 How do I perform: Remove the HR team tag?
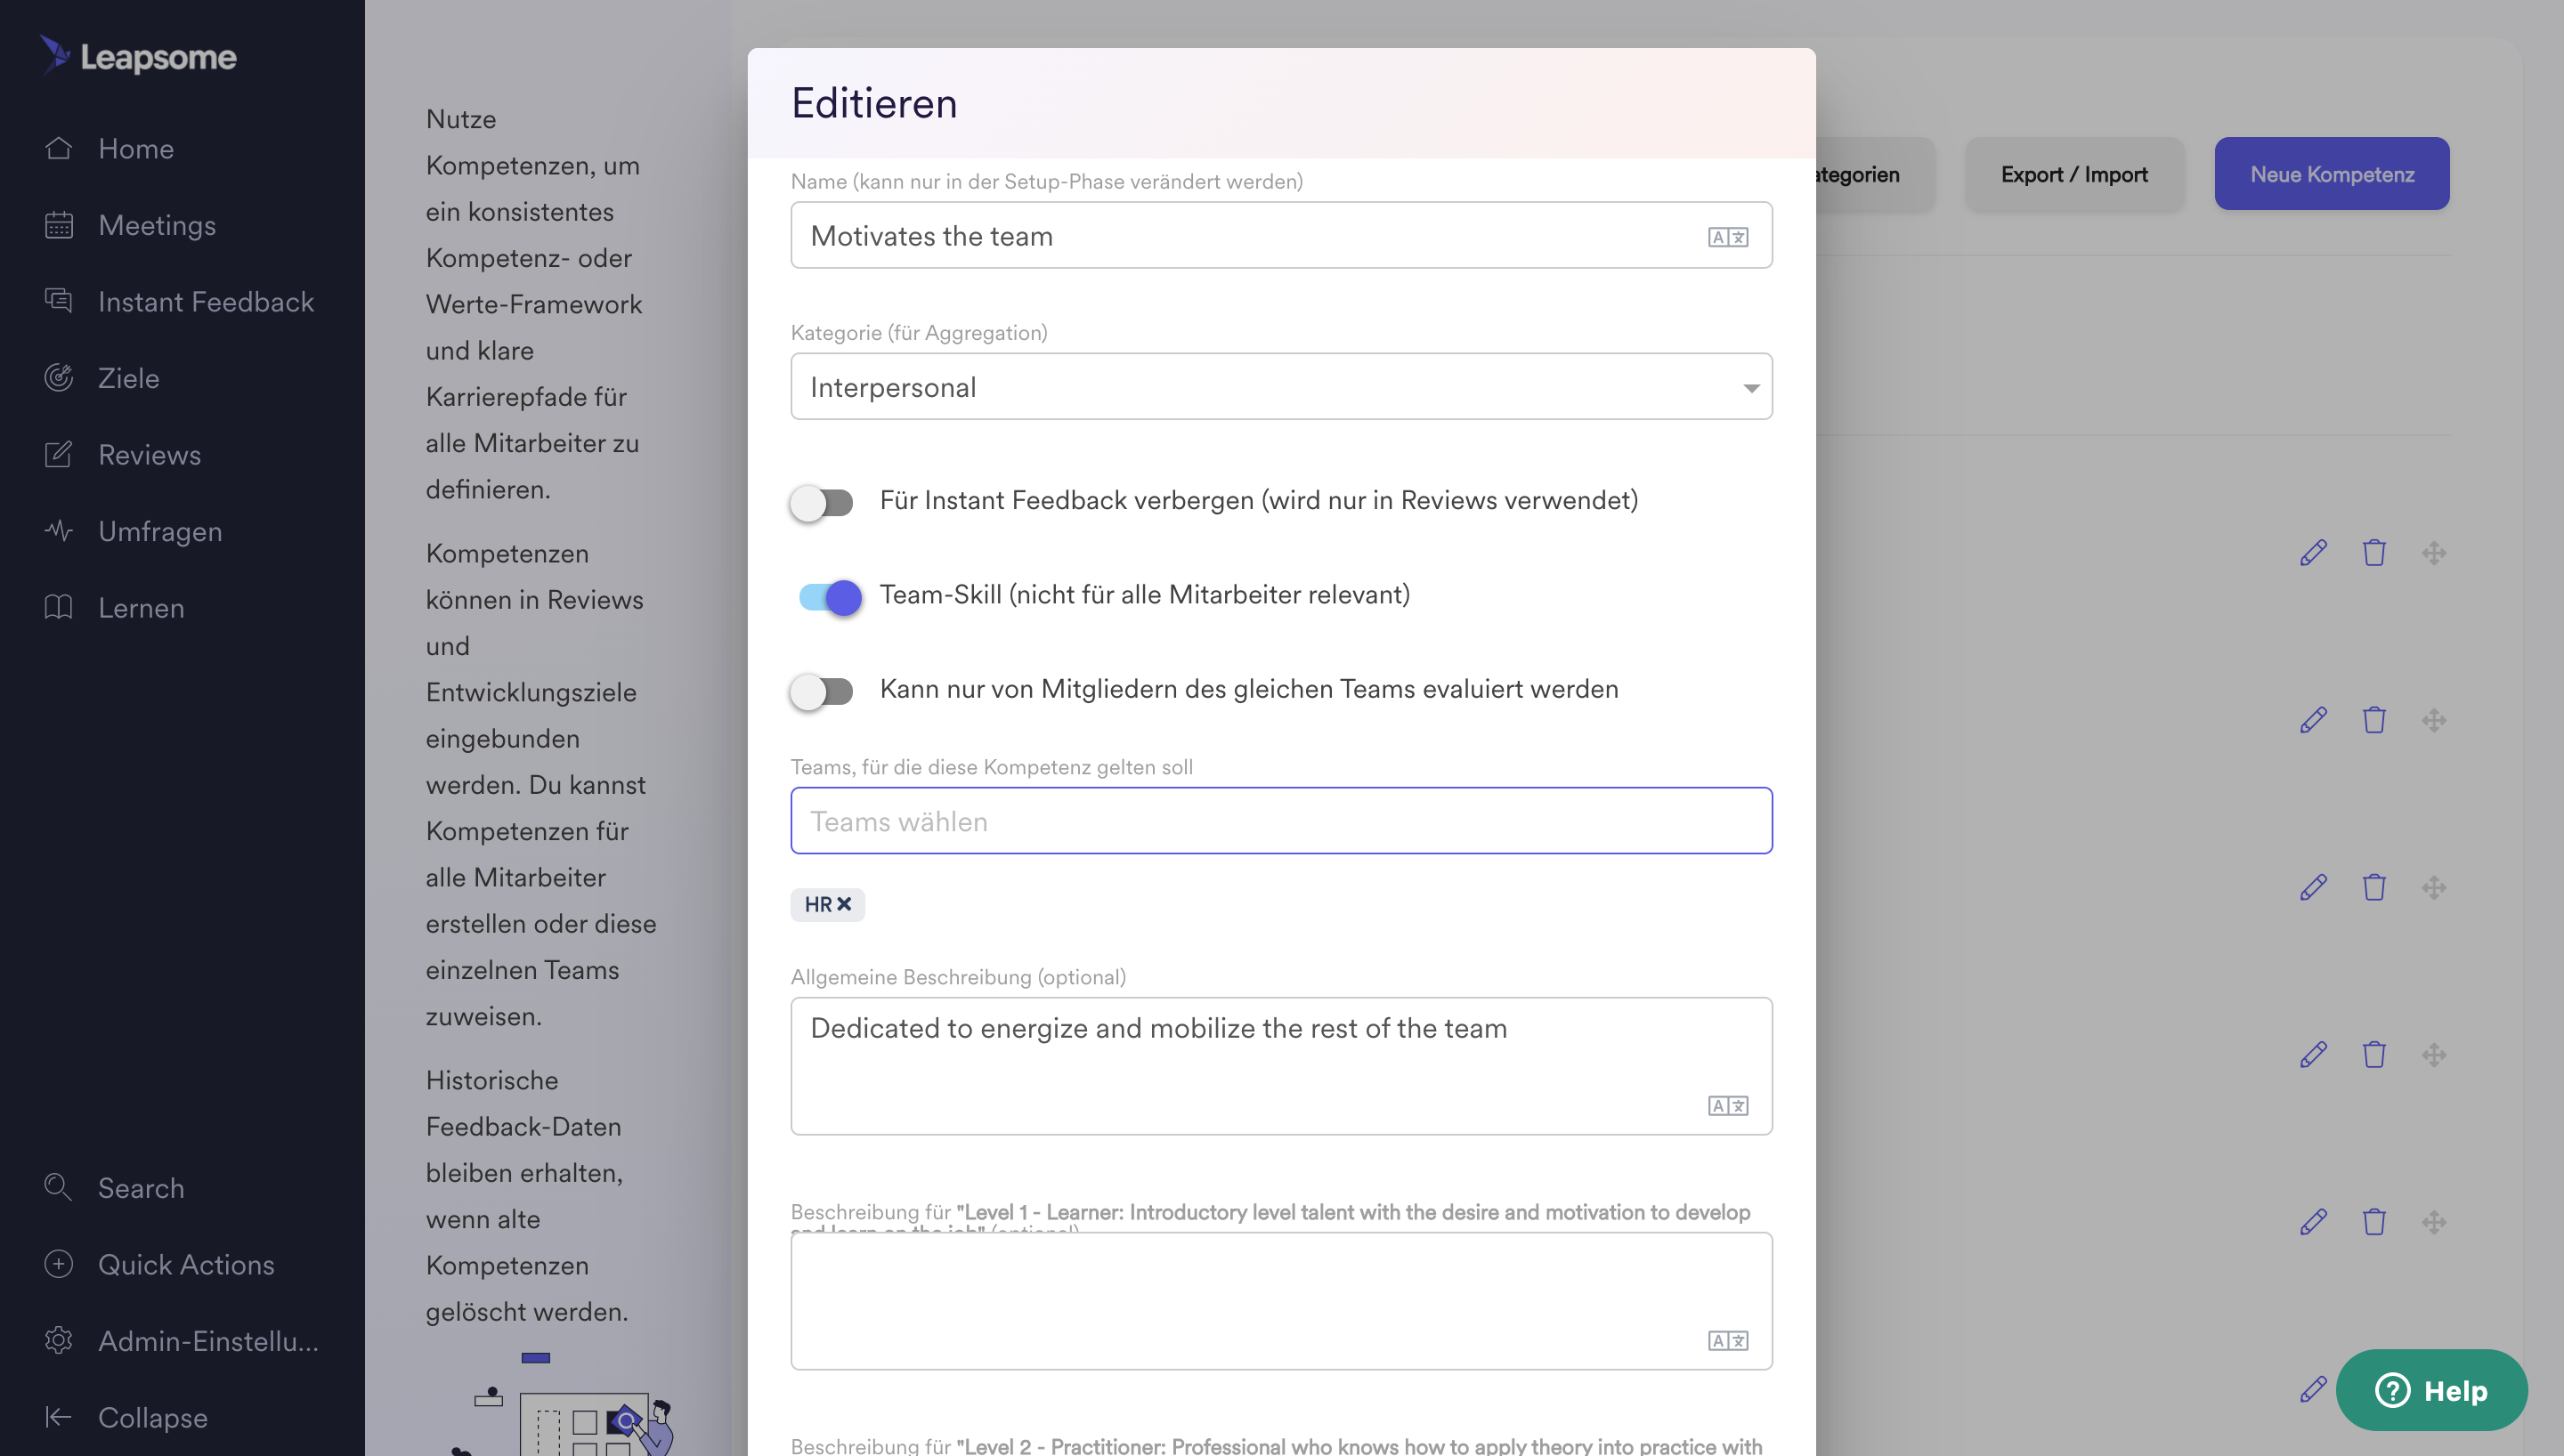coord(844,904)
